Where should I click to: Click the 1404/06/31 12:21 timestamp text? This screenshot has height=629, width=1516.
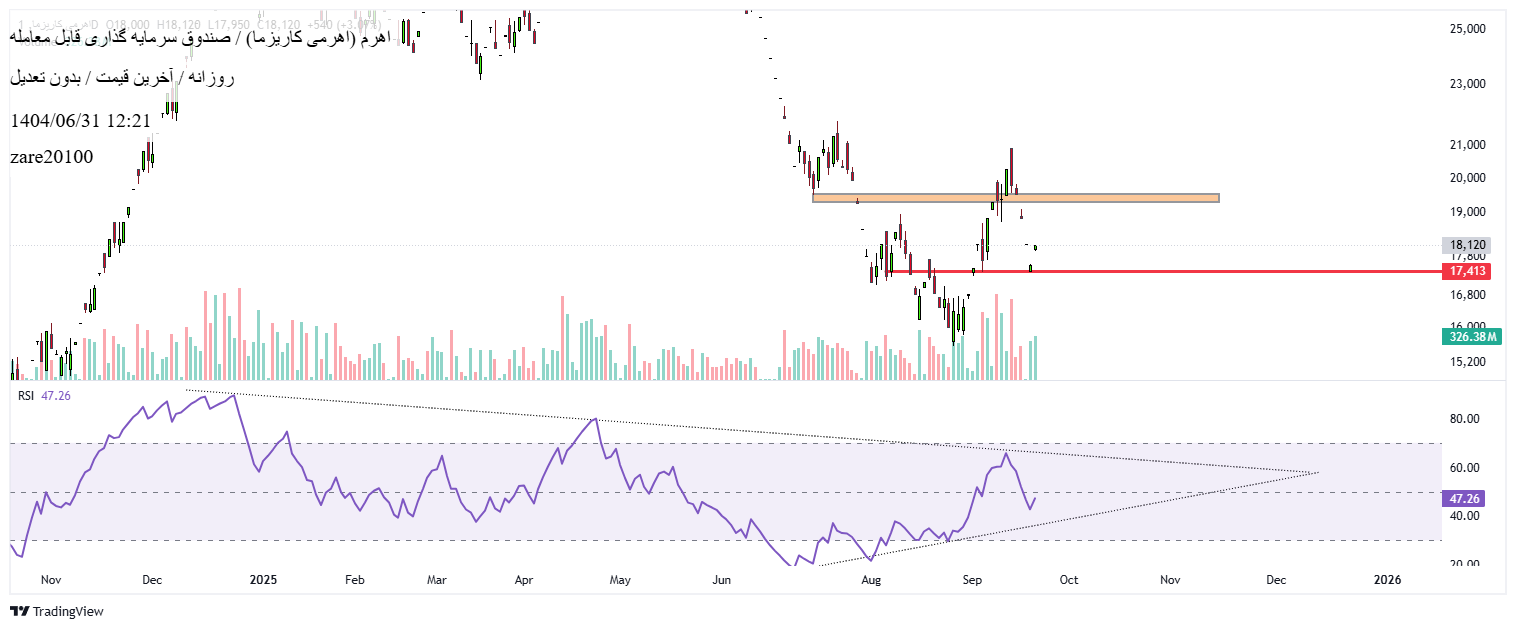[x=81, y=121]
